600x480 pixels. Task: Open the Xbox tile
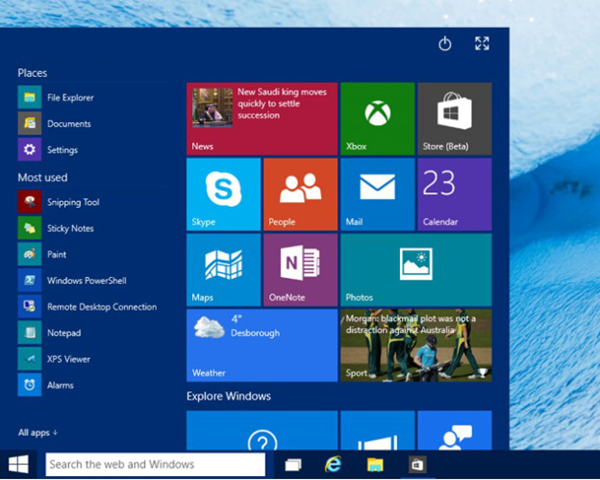point(377,118)
